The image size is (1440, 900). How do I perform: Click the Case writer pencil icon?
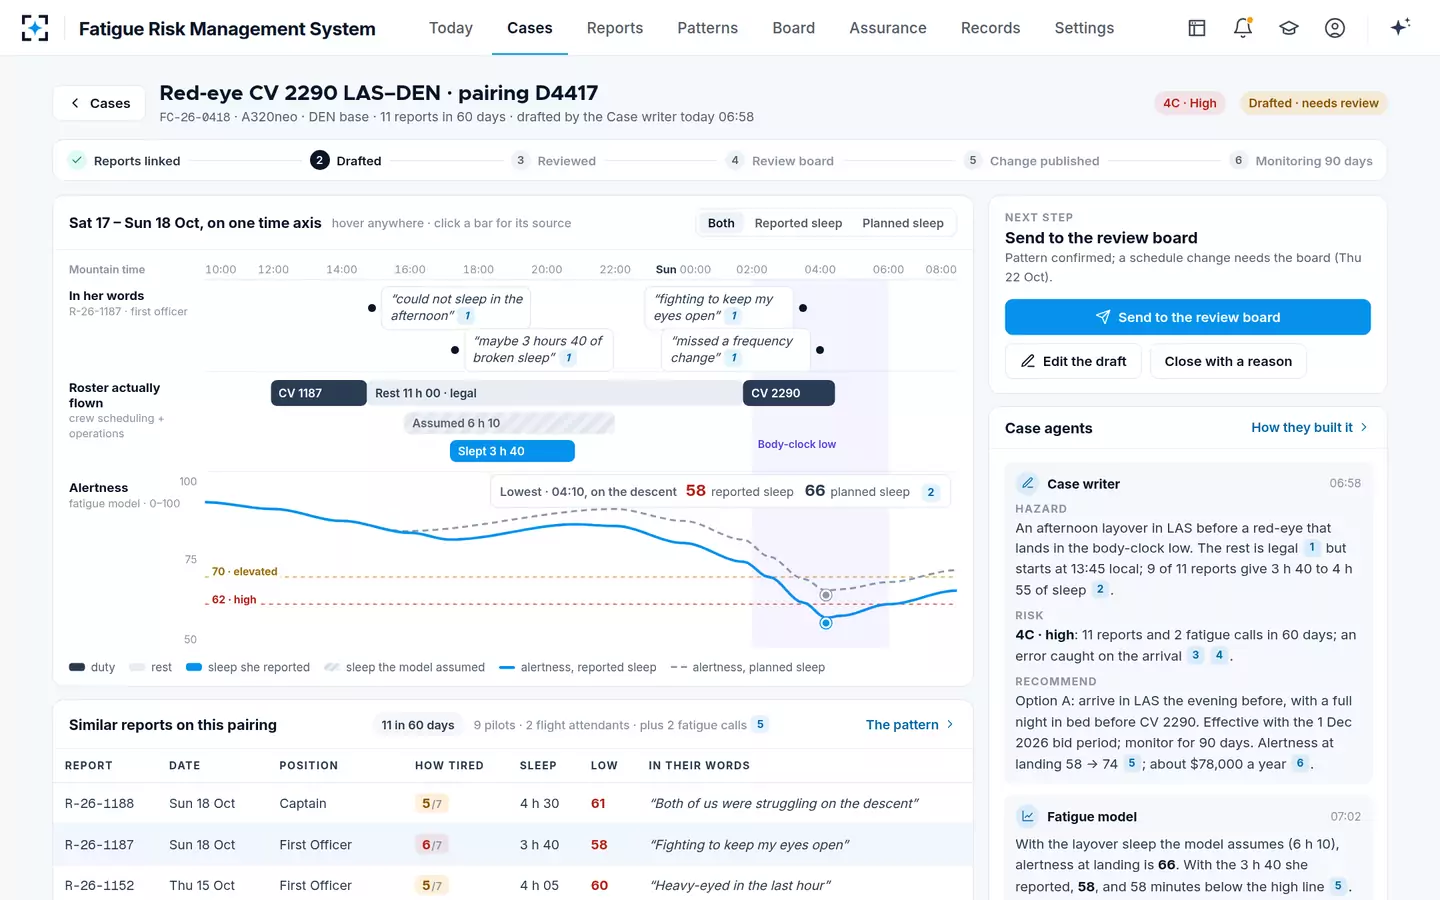click(x=1027, y=484)
